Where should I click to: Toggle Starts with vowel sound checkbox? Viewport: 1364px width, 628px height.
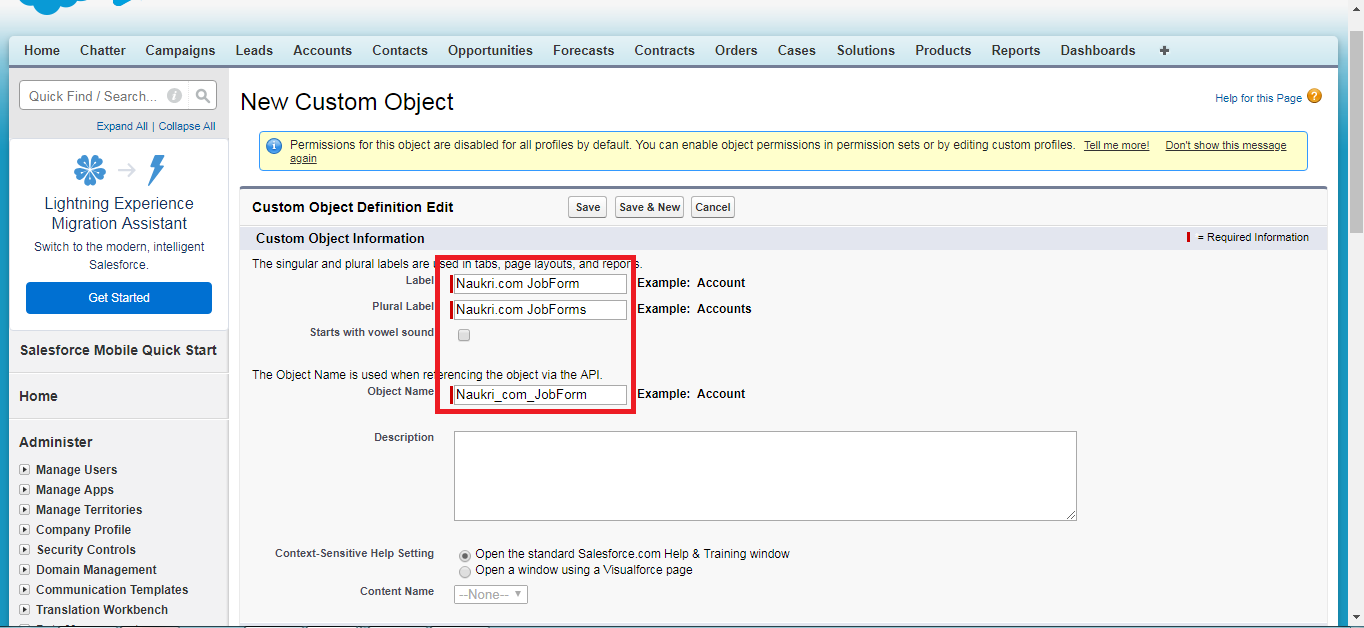point(464,335)
